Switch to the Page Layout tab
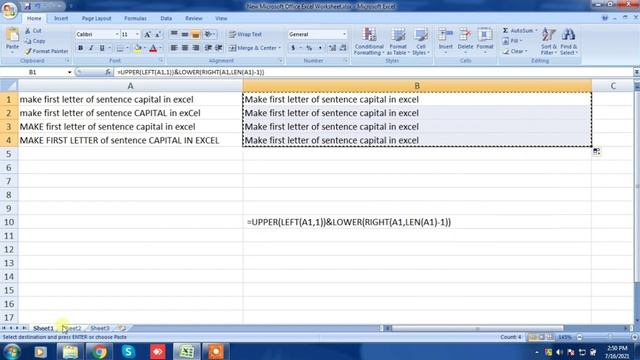 (96, 18)
